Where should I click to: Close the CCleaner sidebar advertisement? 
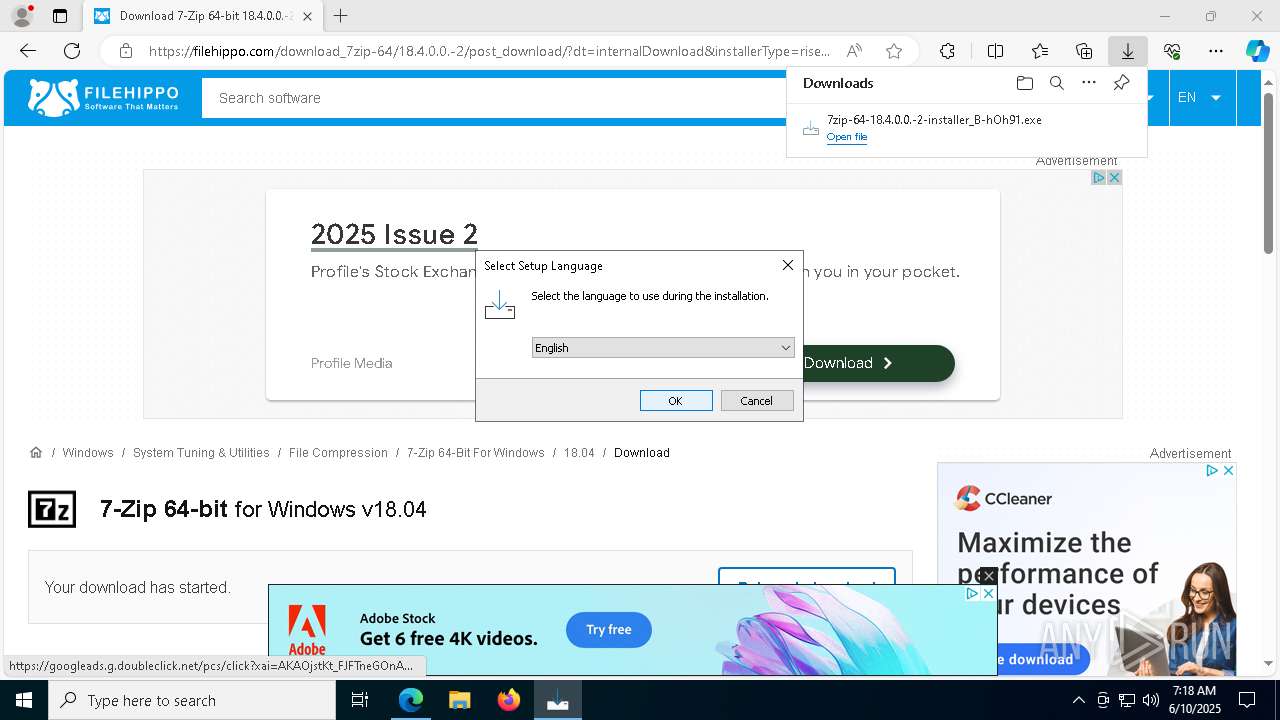[x=1229, y=470]
